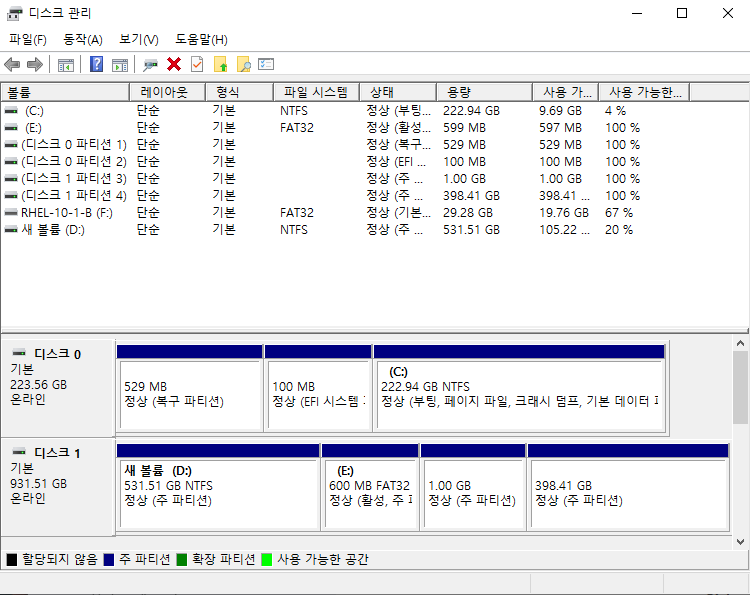Open the 동작(A) menu

coord(83,39)
